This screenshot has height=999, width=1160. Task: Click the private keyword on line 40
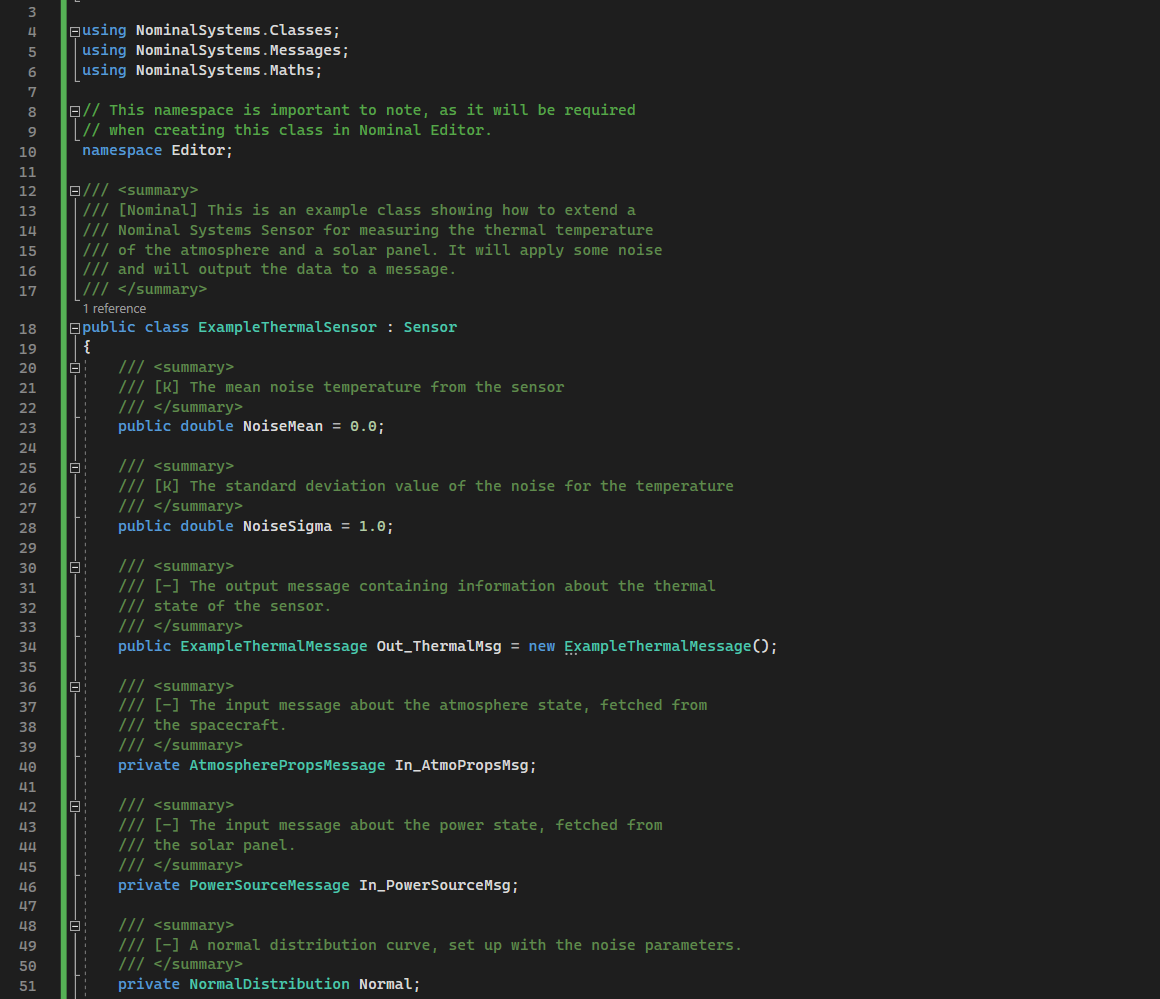point(149,765)
